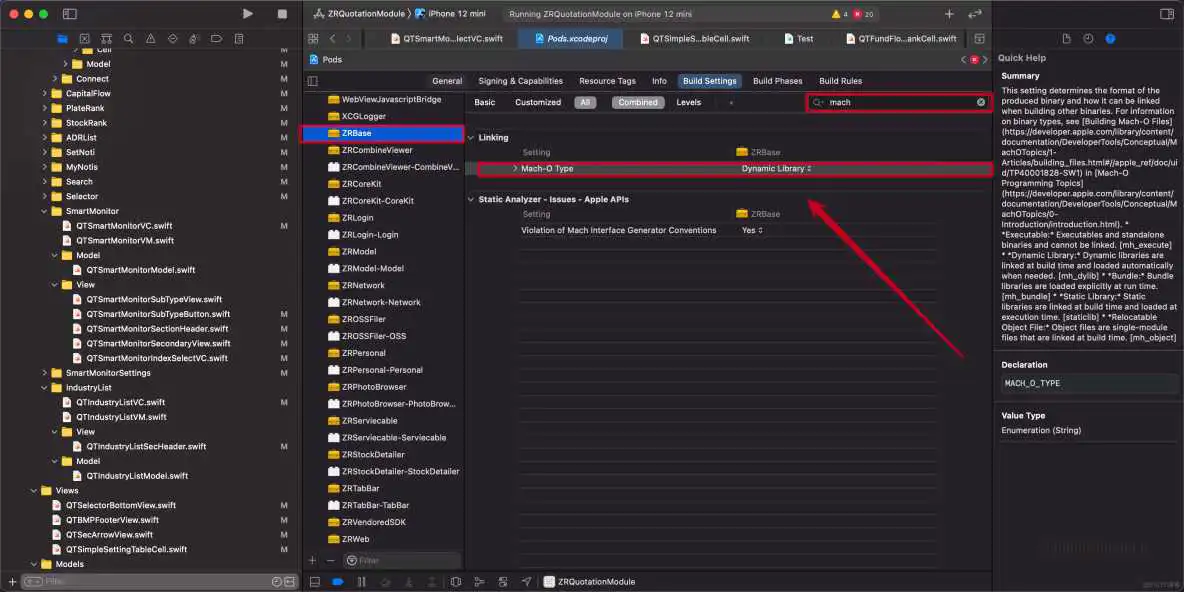Viewport: 1184px width, 592px height.
Task: Remove the target with the minus button
Action: (330, 560)
